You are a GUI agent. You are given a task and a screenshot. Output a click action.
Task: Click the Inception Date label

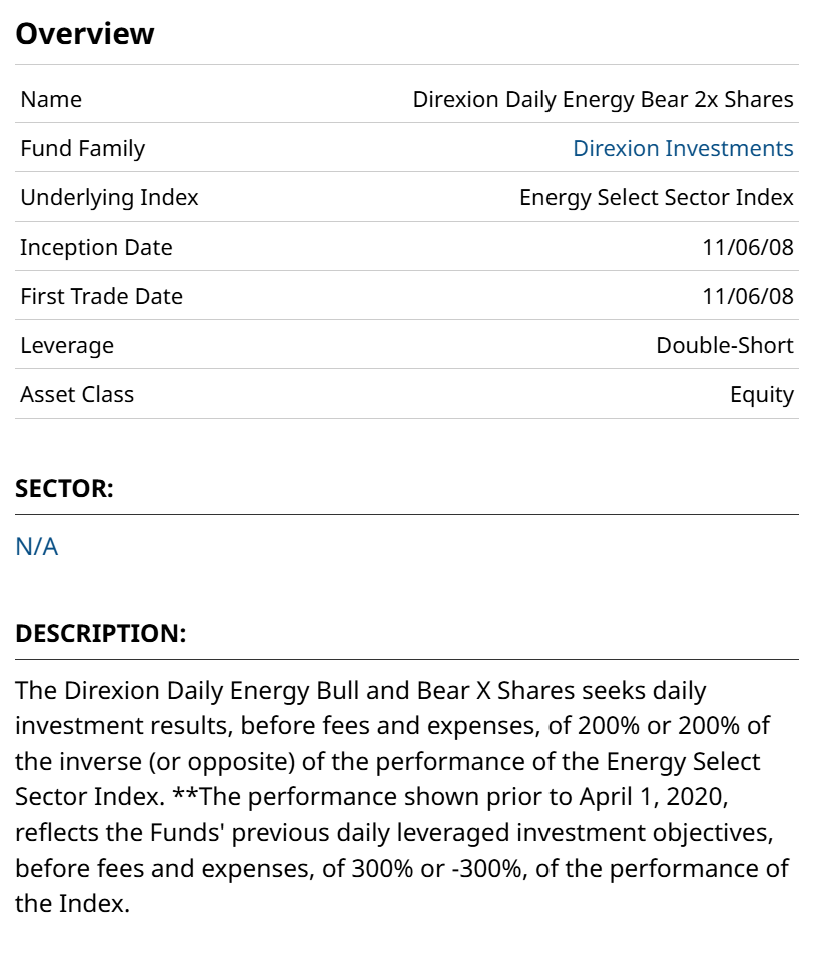tap(96, 247)
